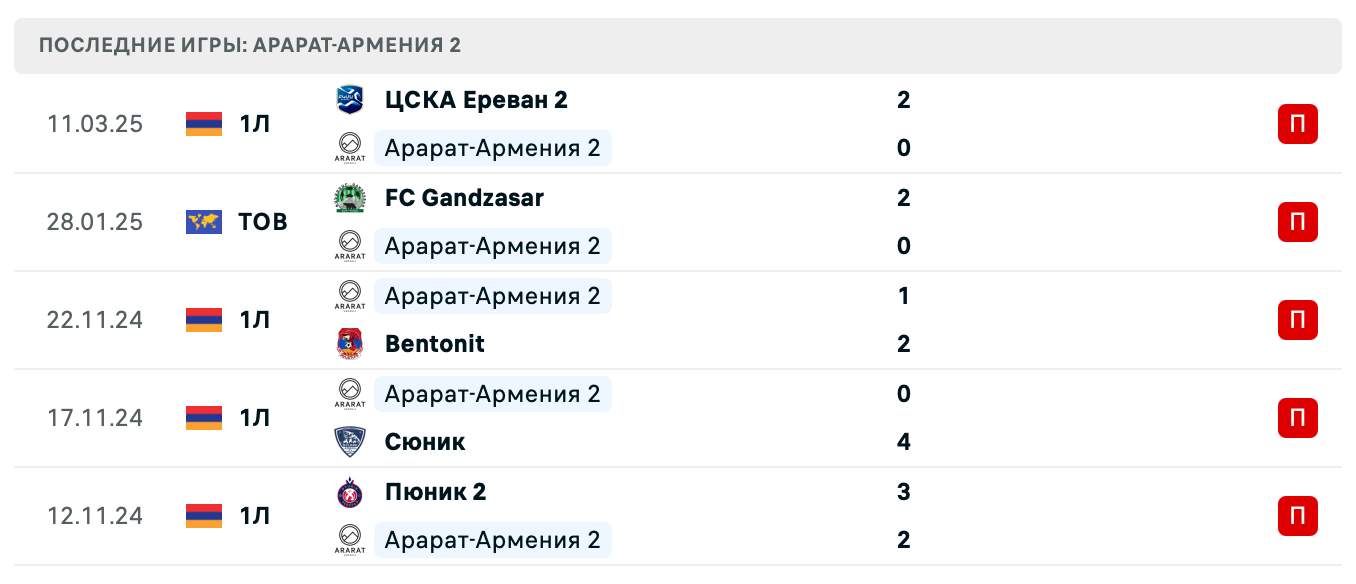Open the Сюник team crest
The width and height of the screenshot is (1356, 584).
[x=349, y=441]
